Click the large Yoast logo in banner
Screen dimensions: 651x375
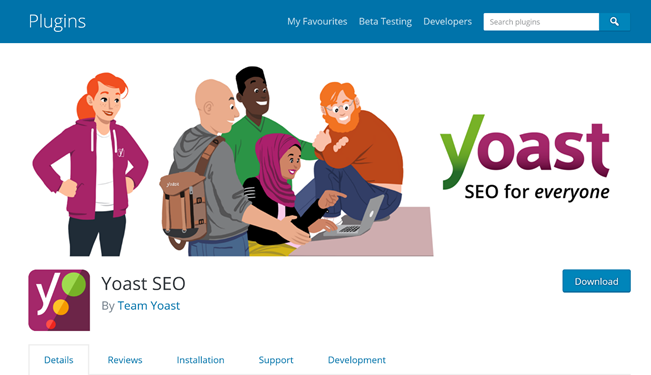click(525, 157)
